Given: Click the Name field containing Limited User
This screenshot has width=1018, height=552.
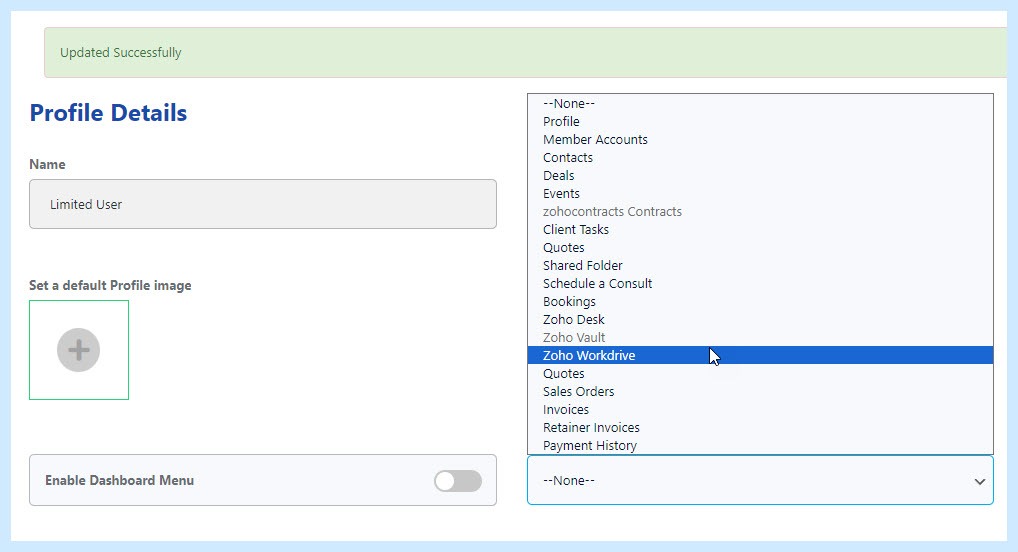Looking at the screenshot, I should tap(263, 204).
